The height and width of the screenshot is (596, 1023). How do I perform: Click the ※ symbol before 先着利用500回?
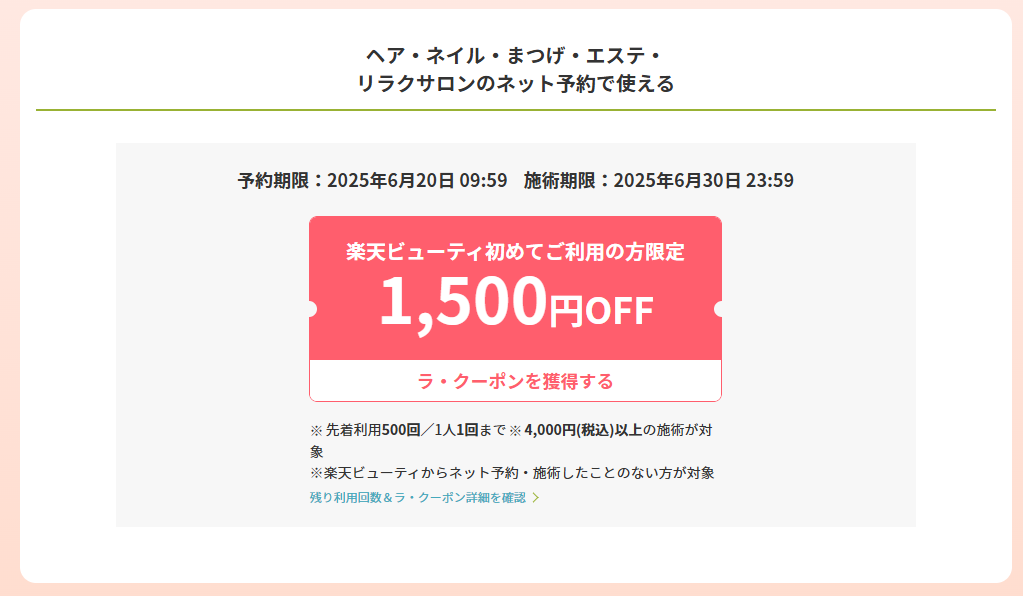pos(316,430)
